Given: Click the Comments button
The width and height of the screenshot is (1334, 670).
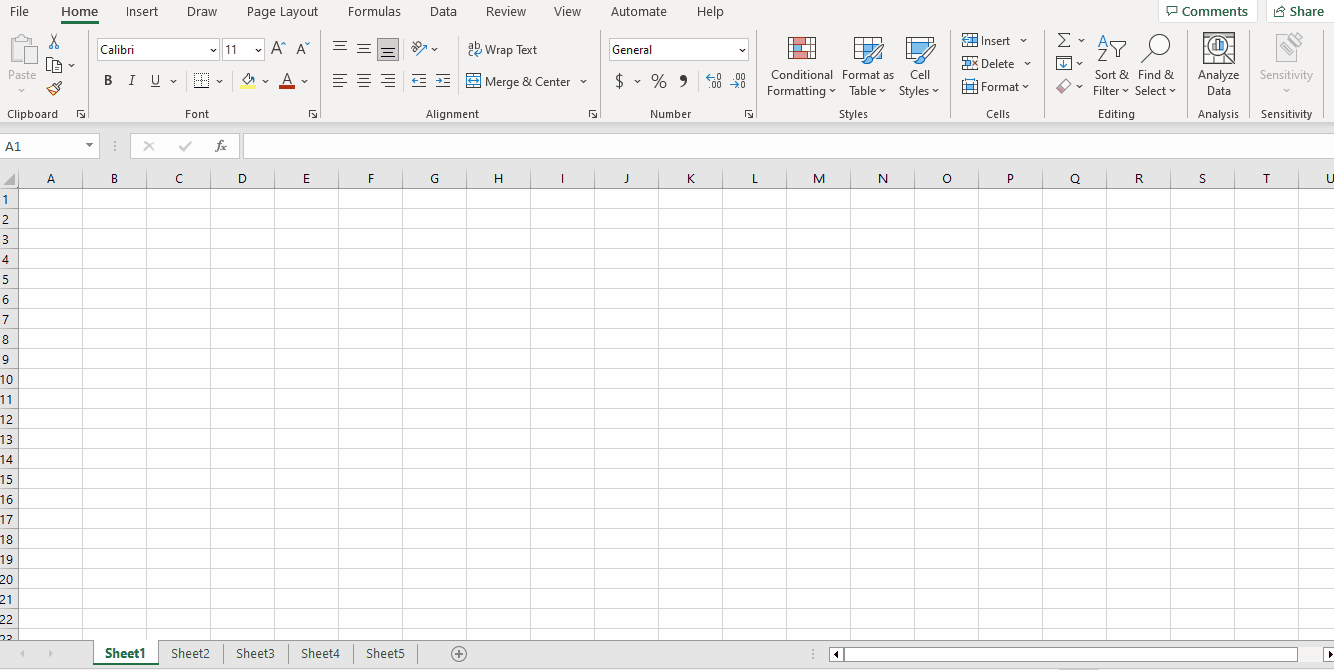Looking at the screenshot, I should [x=1207, y=11].
